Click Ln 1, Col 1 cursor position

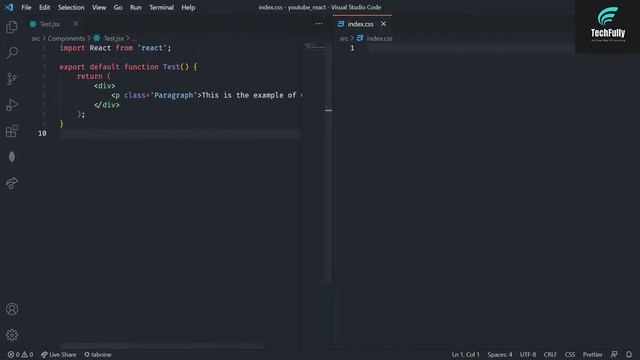(465, 355)
